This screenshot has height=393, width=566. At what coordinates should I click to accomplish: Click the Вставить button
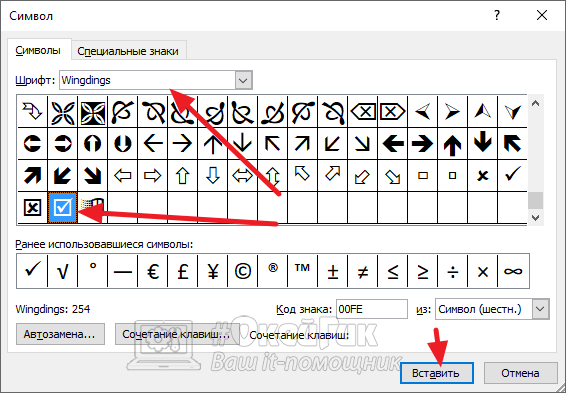(x=436, y=373)
